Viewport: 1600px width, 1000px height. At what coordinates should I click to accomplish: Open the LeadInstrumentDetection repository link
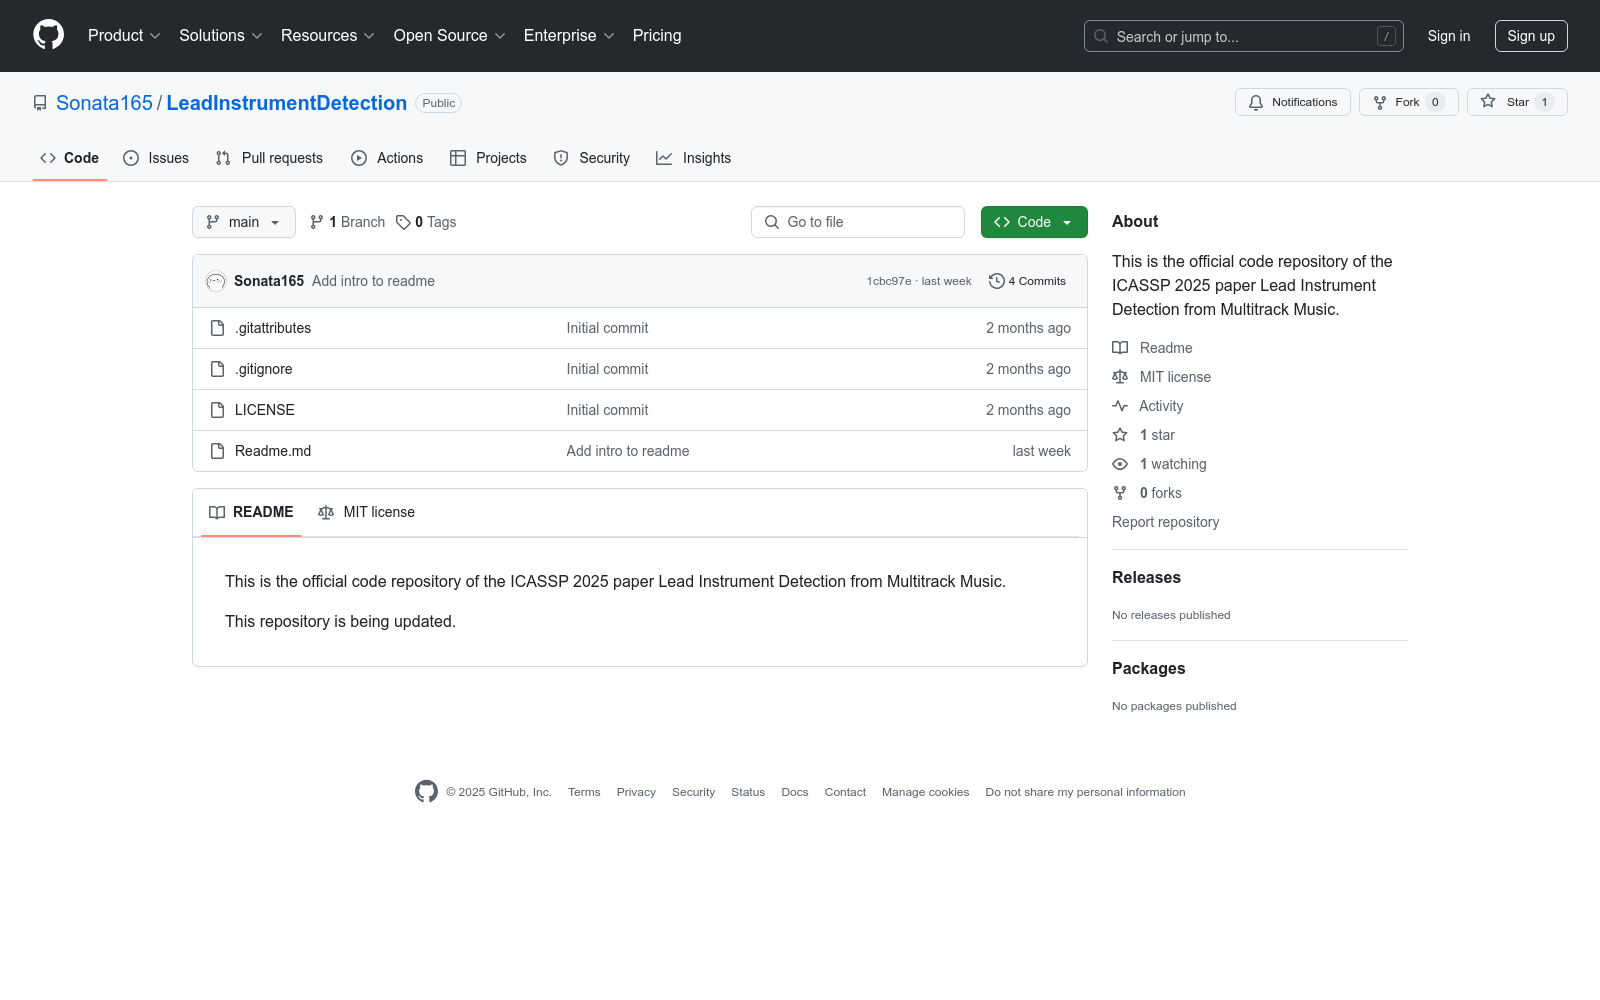[x=287, y=103]
